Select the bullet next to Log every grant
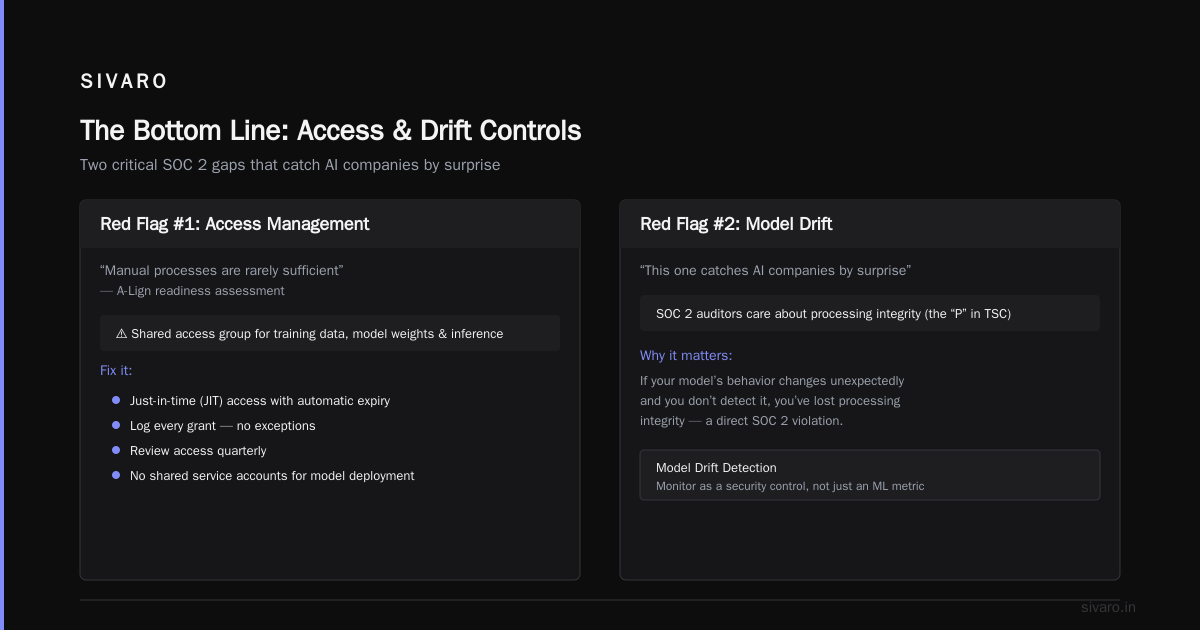Viewport: 1200px width, 630px height. tap(116, 425)
